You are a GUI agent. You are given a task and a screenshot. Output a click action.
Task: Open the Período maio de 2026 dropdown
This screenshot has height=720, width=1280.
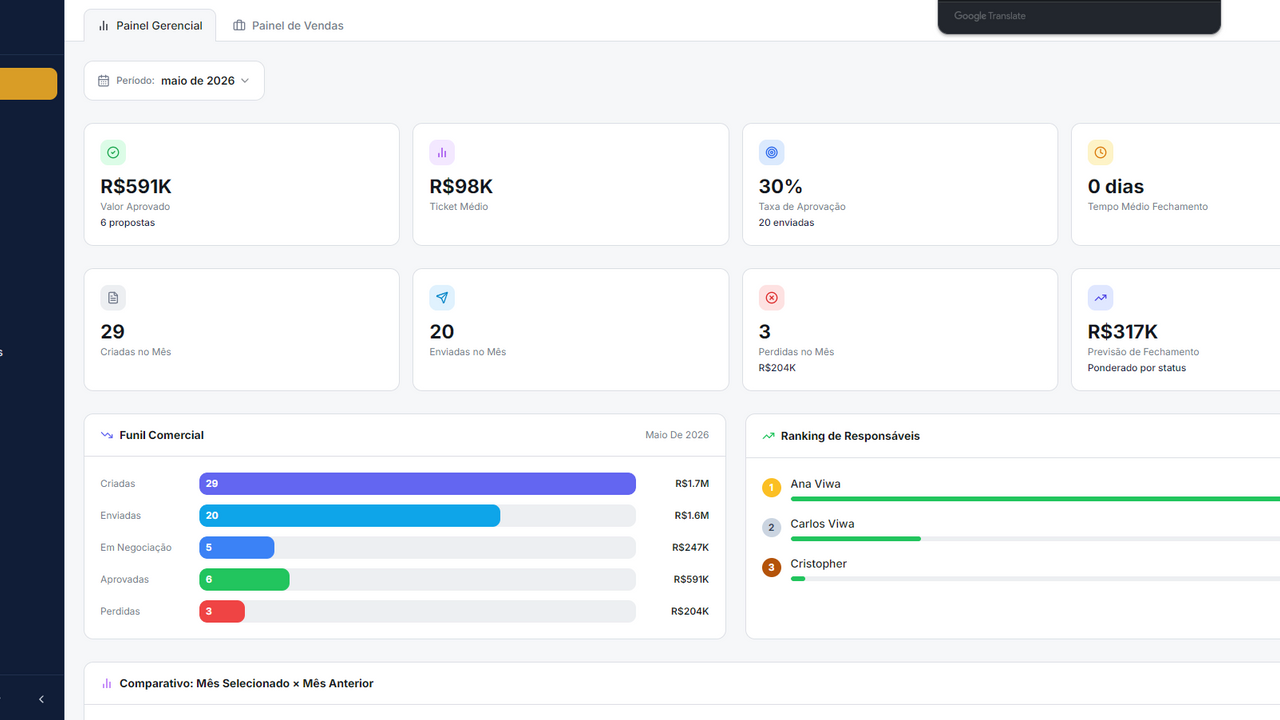(174, 81)
